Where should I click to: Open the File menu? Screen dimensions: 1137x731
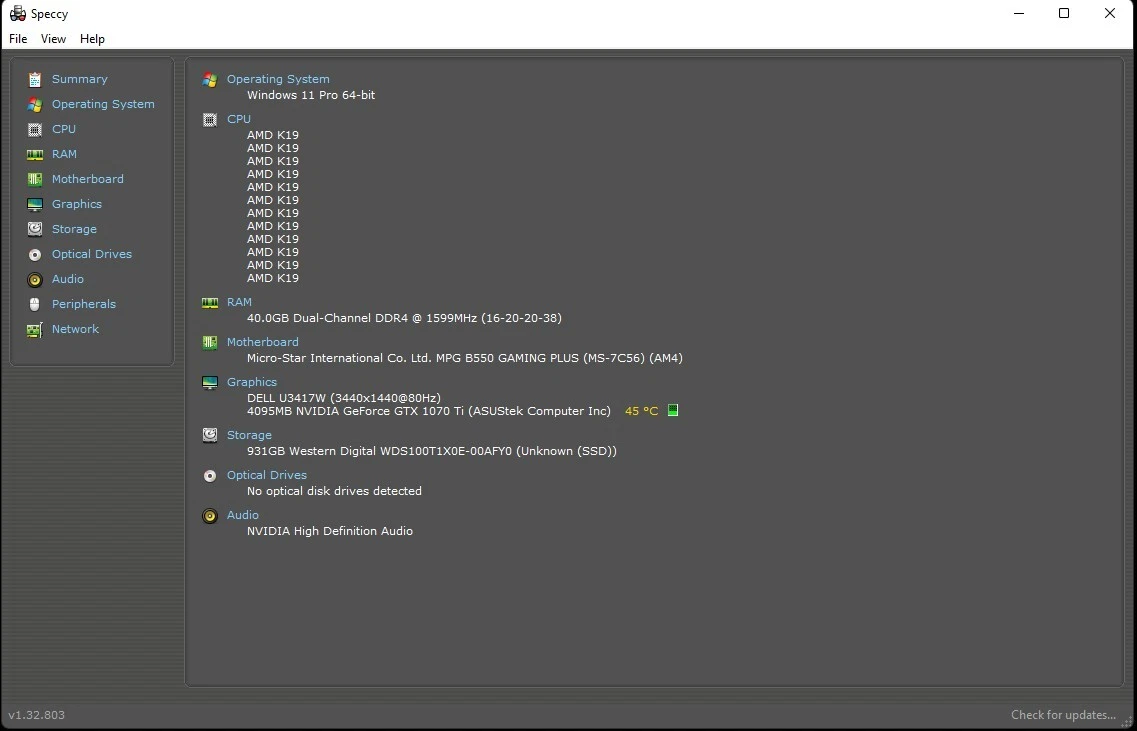pos(18,39)
